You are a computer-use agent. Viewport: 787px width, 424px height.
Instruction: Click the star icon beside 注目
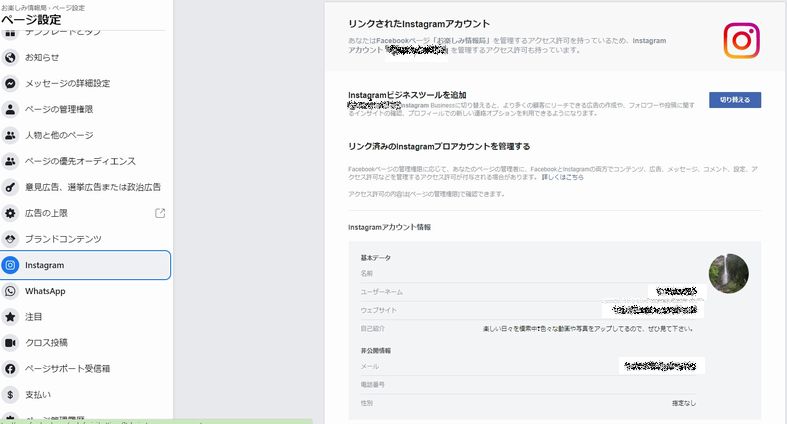(x=10, y=317)
